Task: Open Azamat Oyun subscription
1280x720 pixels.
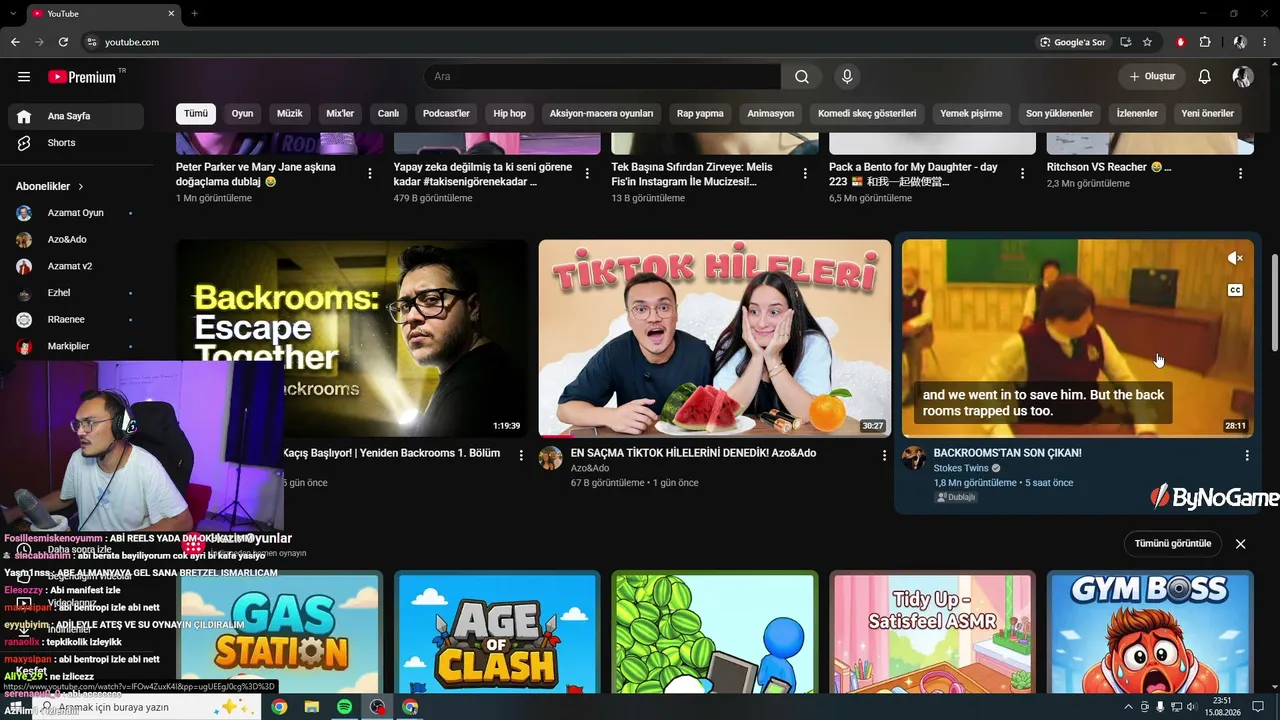Action: (x=76, y=213)
